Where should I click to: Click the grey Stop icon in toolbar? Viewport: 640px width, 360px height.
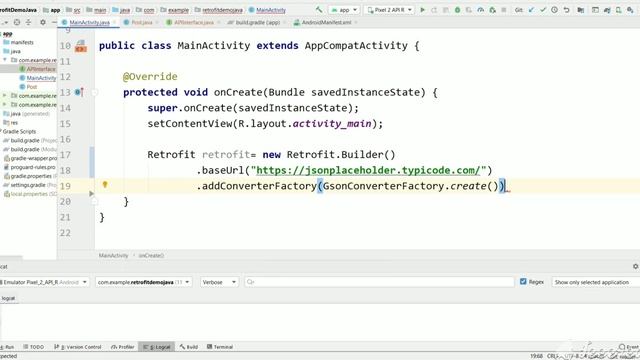[x=504, y=9]
